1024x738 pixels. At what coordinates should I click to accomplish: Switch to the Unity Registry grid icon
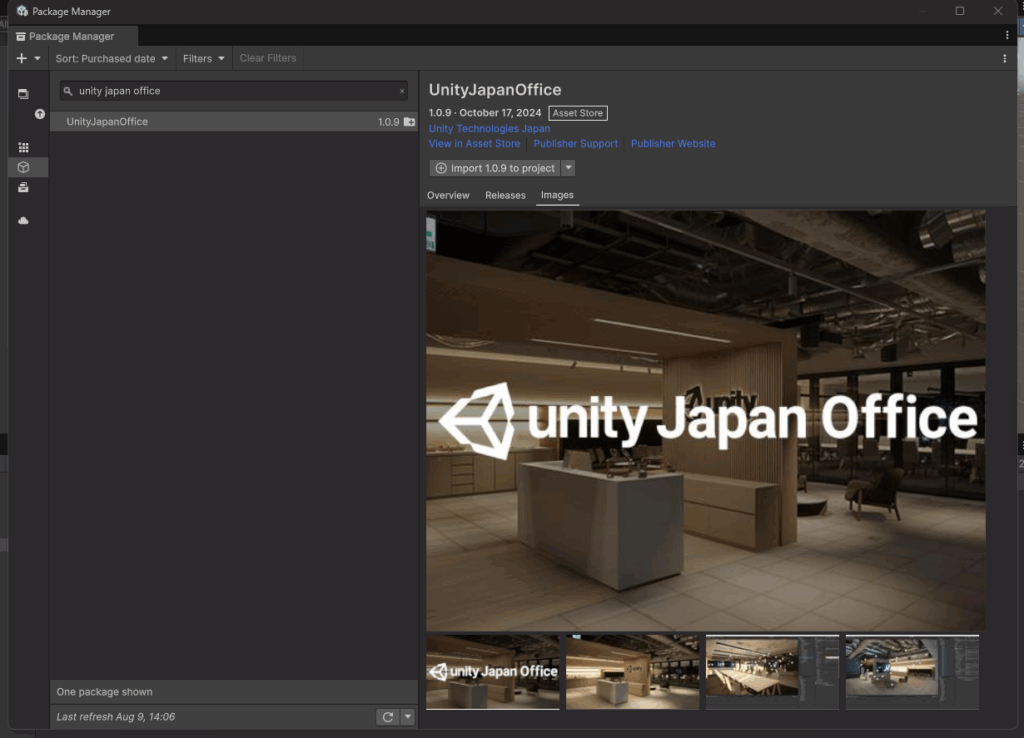coord(24,148)
